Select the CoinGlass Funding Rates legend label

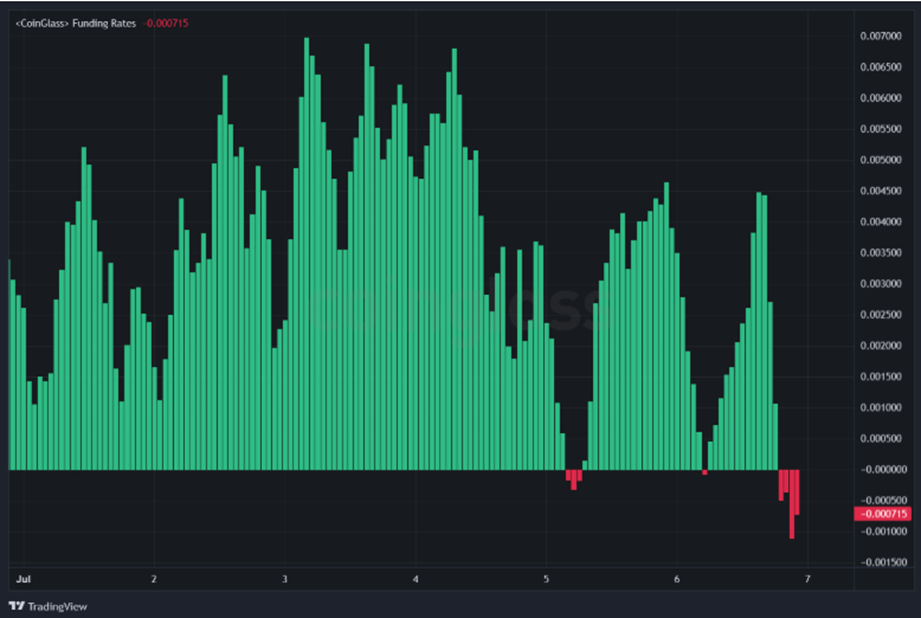76,22
